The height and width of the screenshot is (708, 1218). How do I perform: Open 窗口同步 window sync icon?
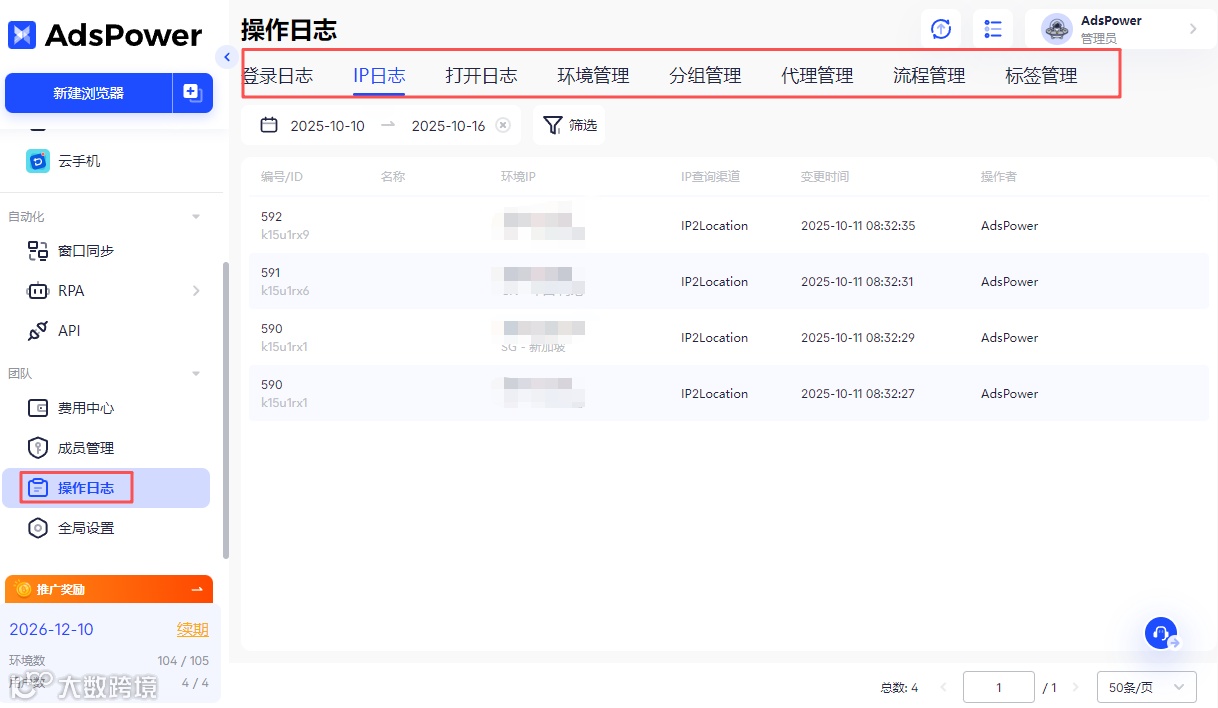[38, 251]
